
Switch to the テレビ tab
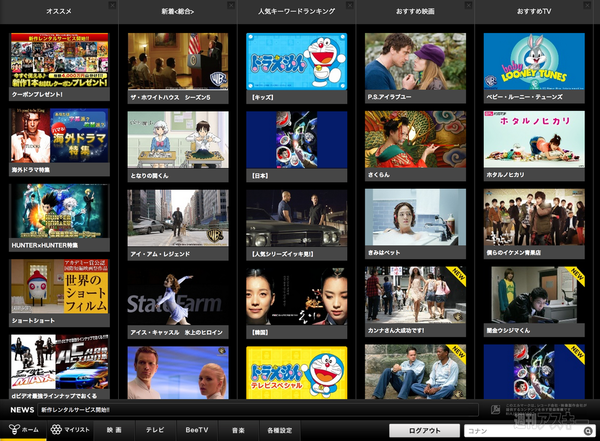(x=155, y=430)
